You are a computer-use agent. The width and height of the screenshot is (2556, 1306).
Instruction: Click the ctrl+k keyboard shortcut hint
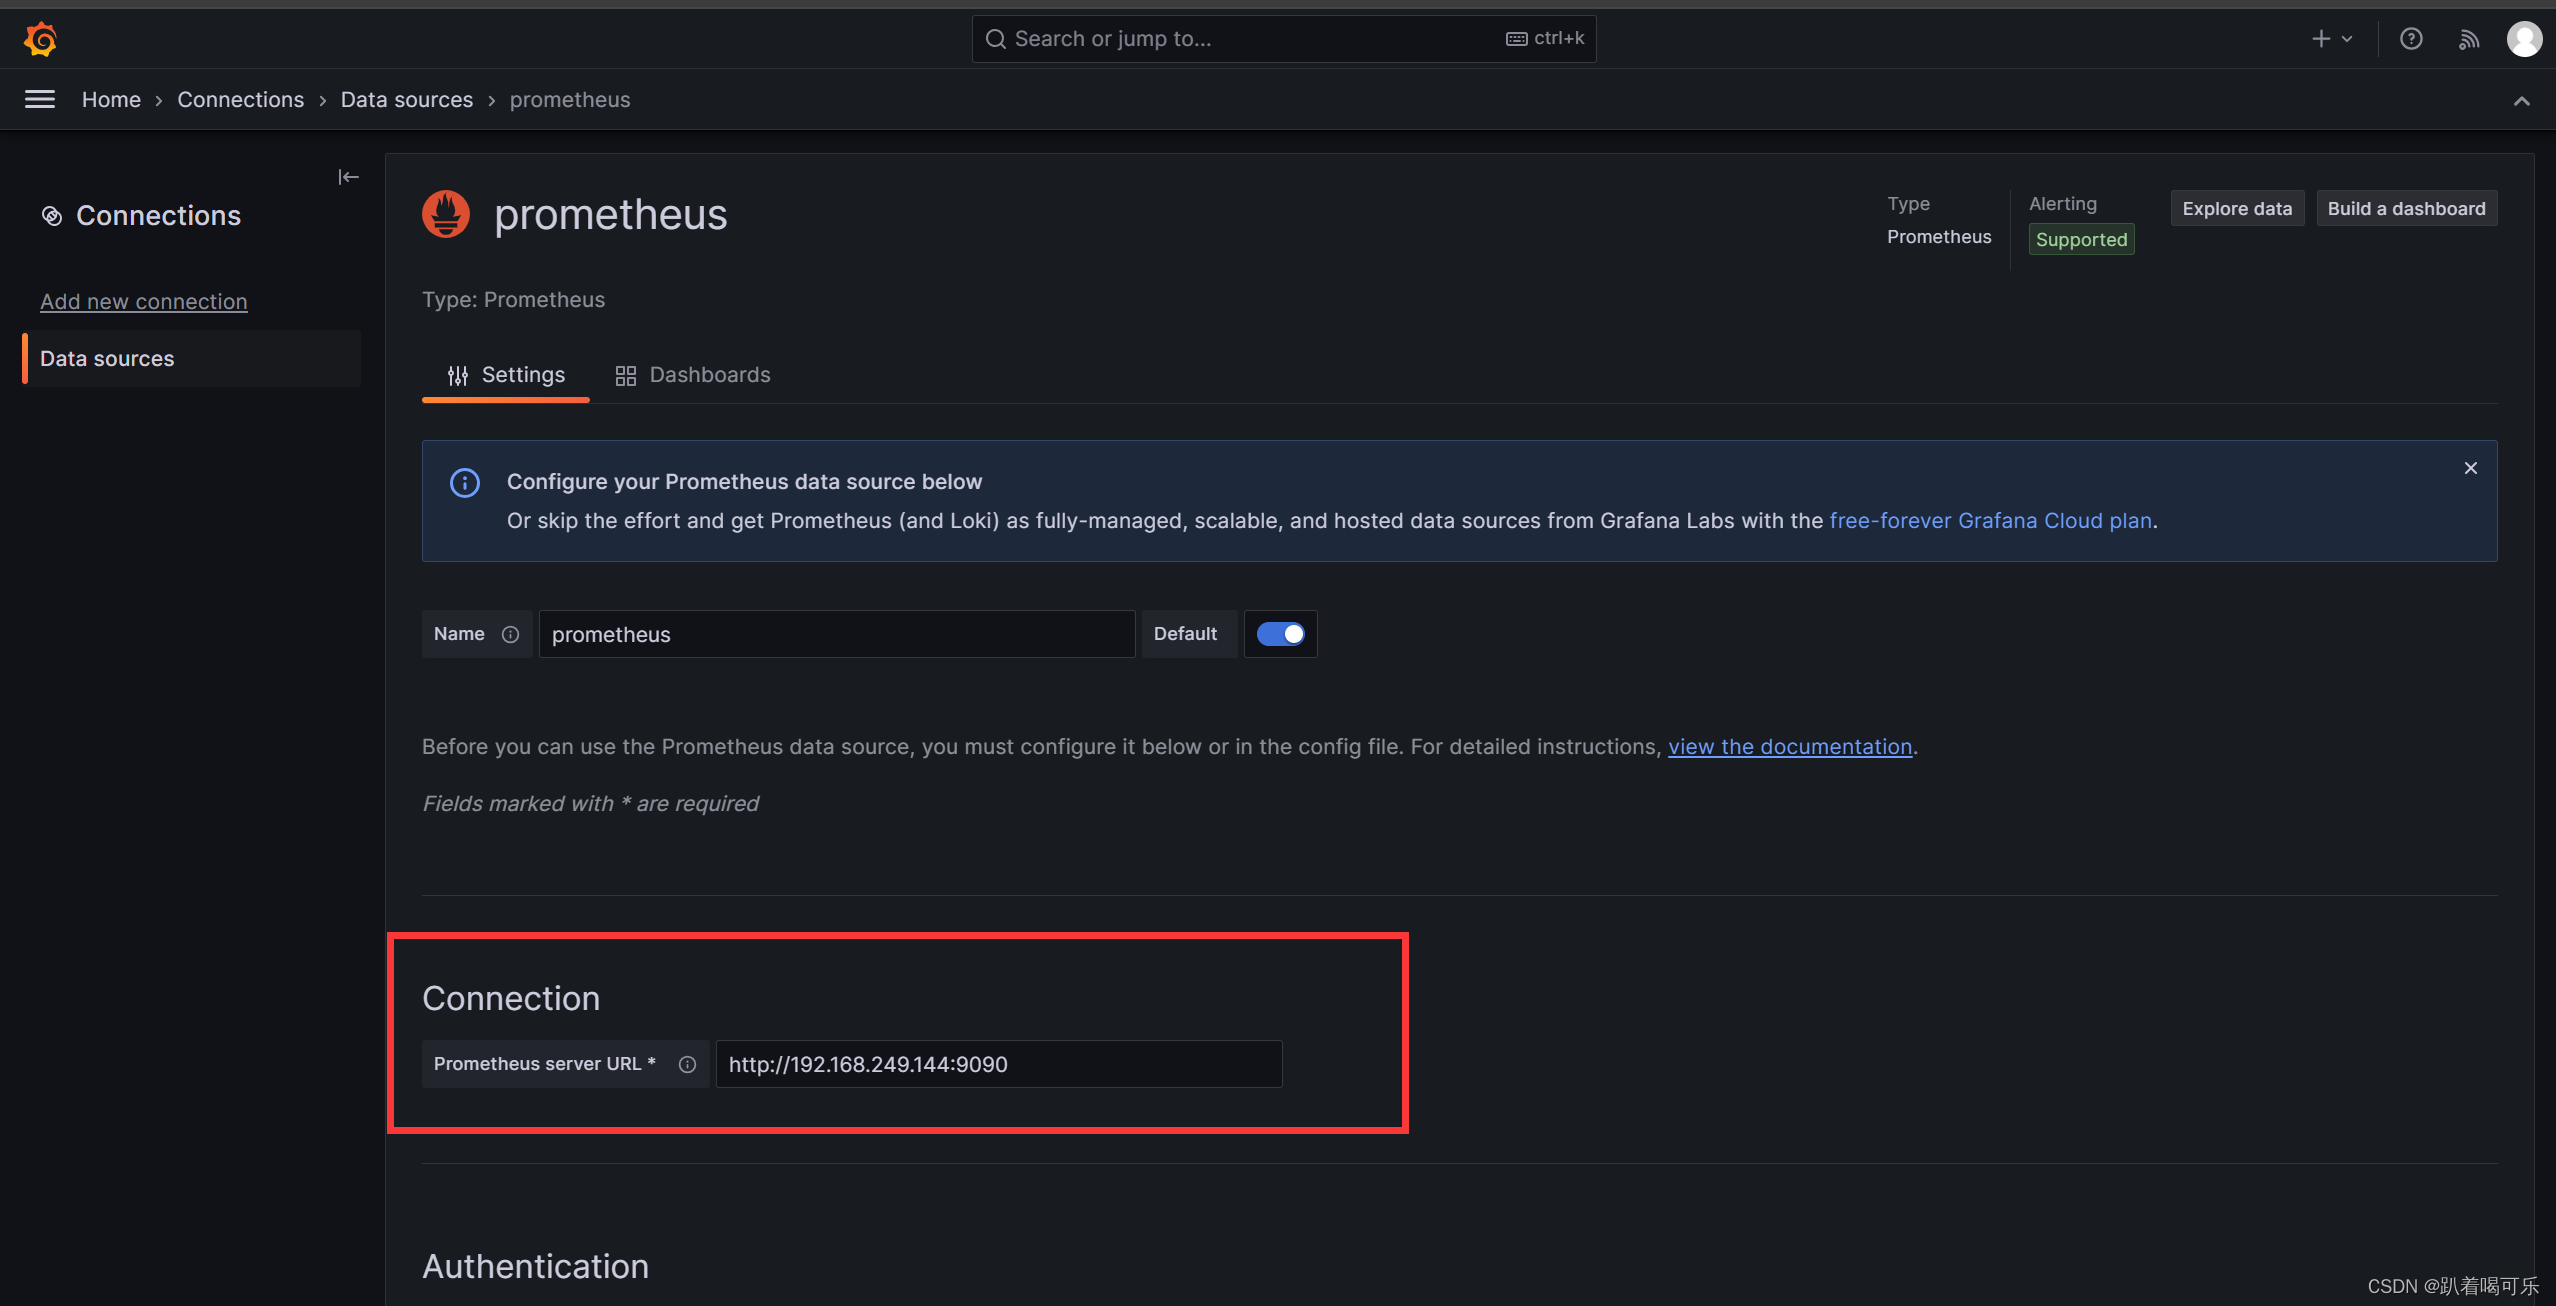(1546, 38)
